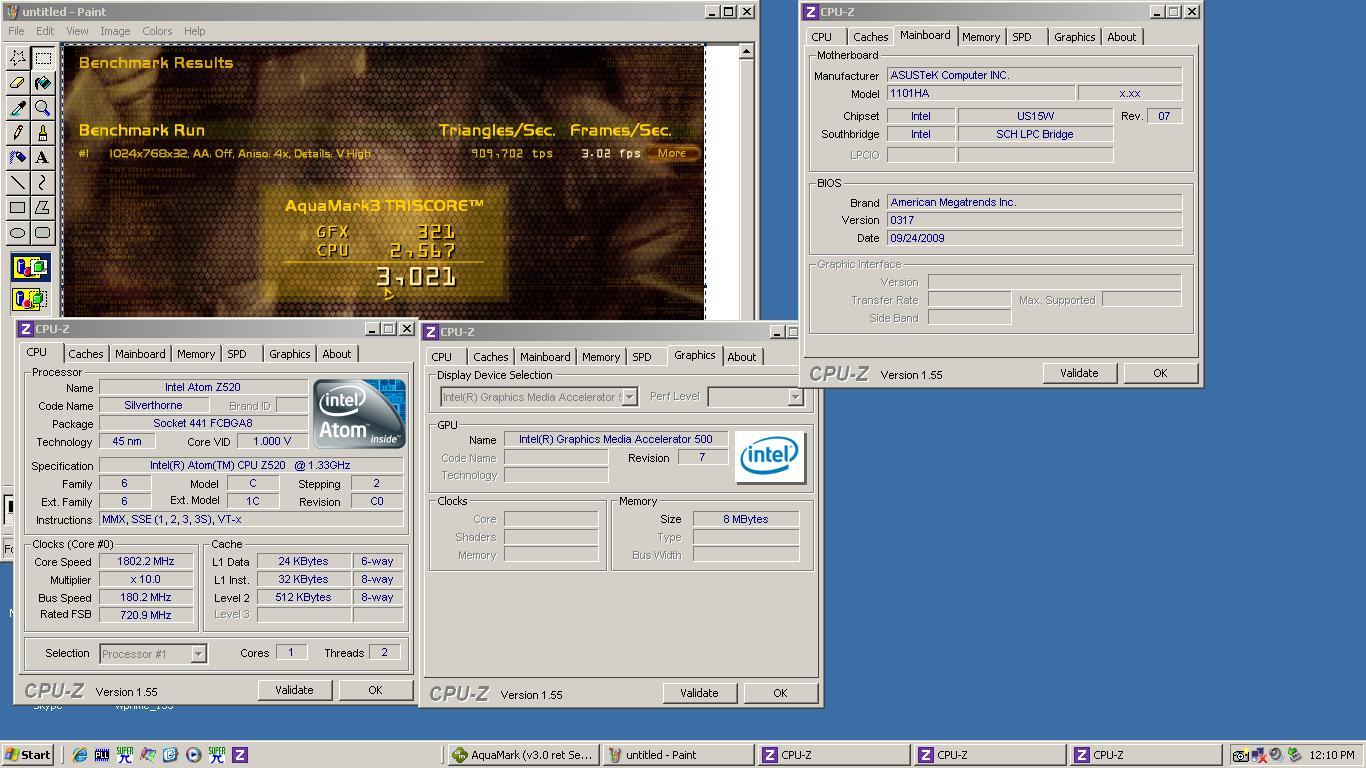Open About tab in processor CPU-Z window
Image resolution: width=1366 pixels, height=768 pixels.
click(337, 354)
